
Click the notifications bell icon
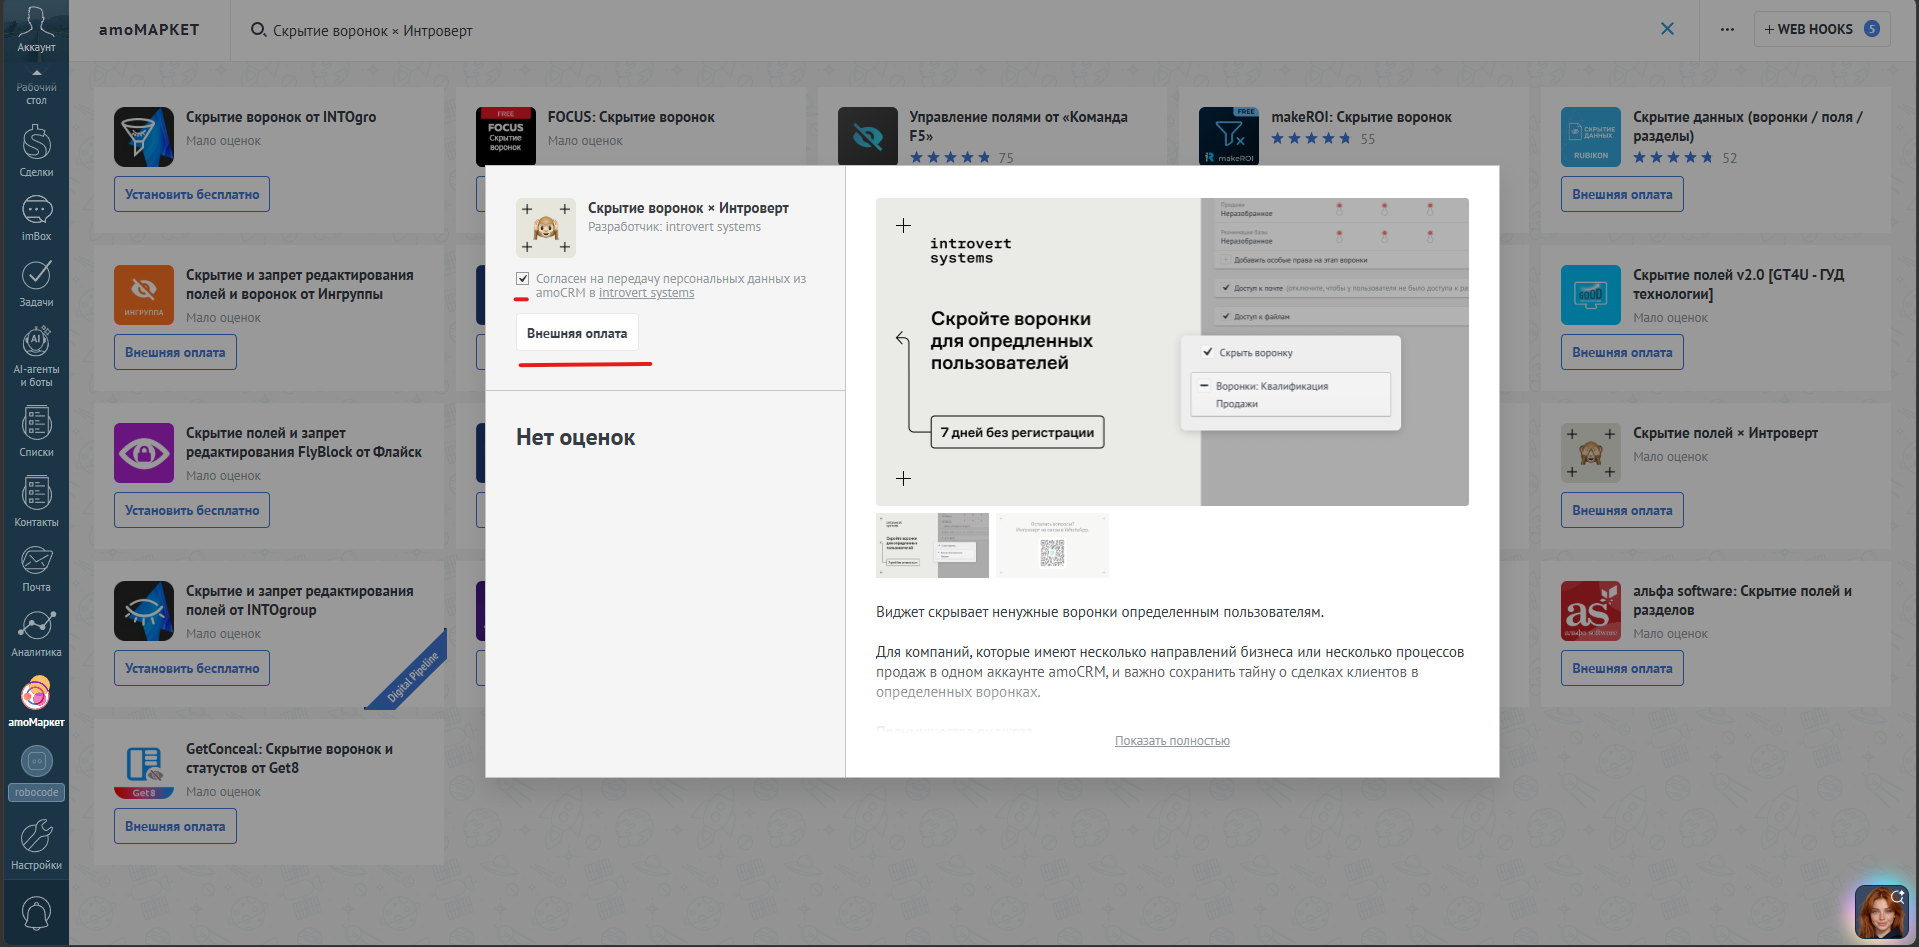(x=36, y=913)
